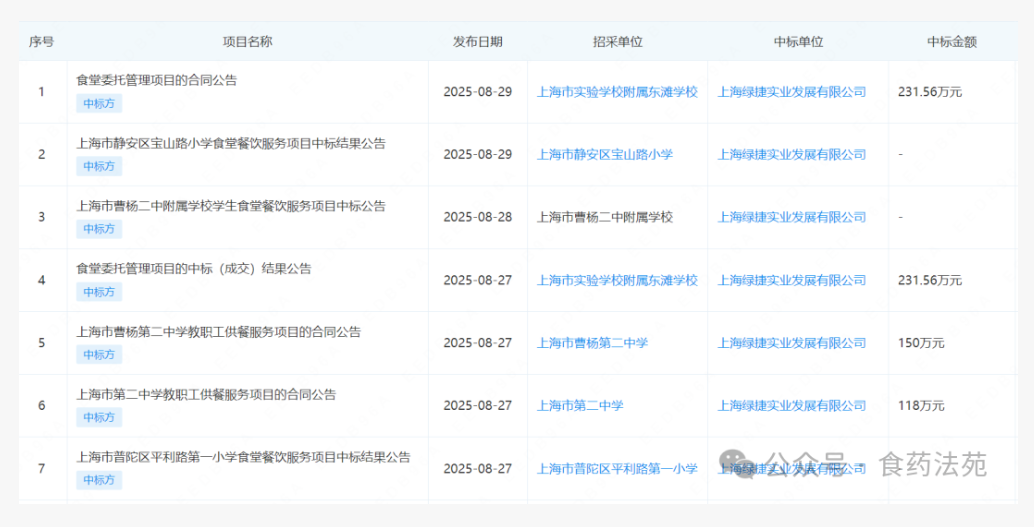Click sequence number 5 cell
This screenshot has width=1034, height=527.
(42, 343)
